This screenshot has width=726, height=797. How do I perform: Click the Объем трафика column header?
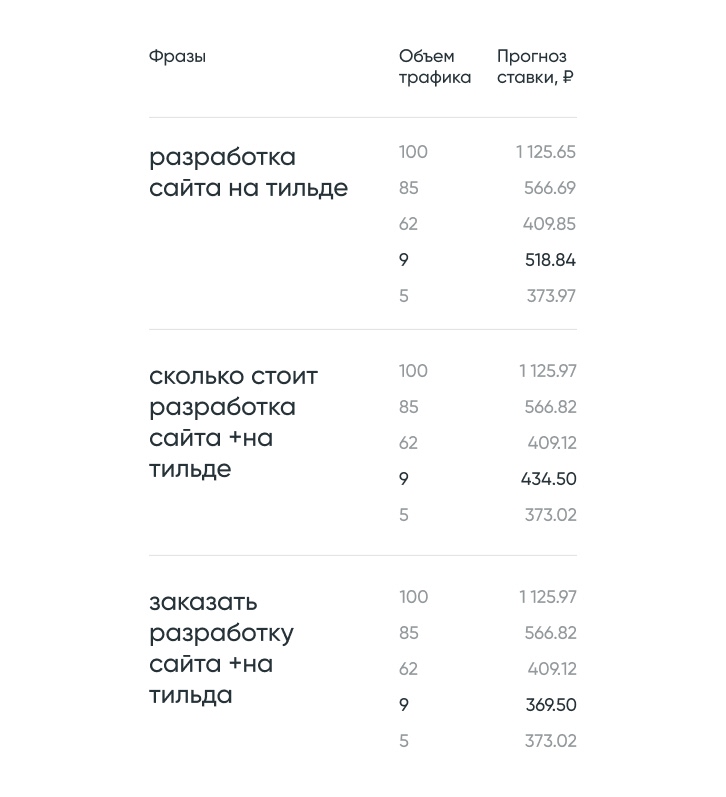tap(435, 67)
